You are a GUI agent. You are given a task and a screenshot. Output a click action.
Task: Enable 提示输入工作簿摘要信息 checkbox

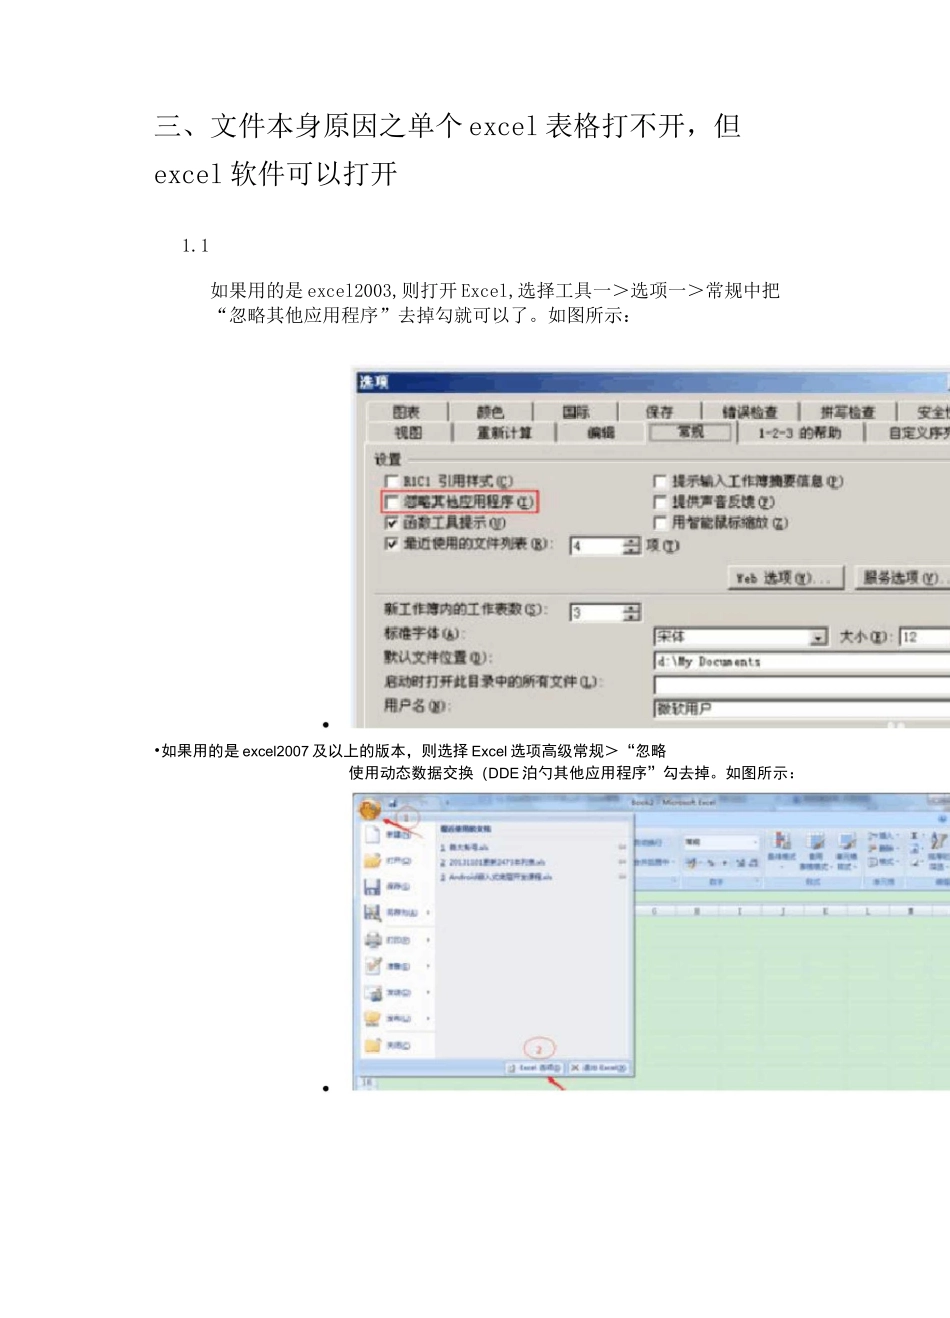[x=660, y=481]
